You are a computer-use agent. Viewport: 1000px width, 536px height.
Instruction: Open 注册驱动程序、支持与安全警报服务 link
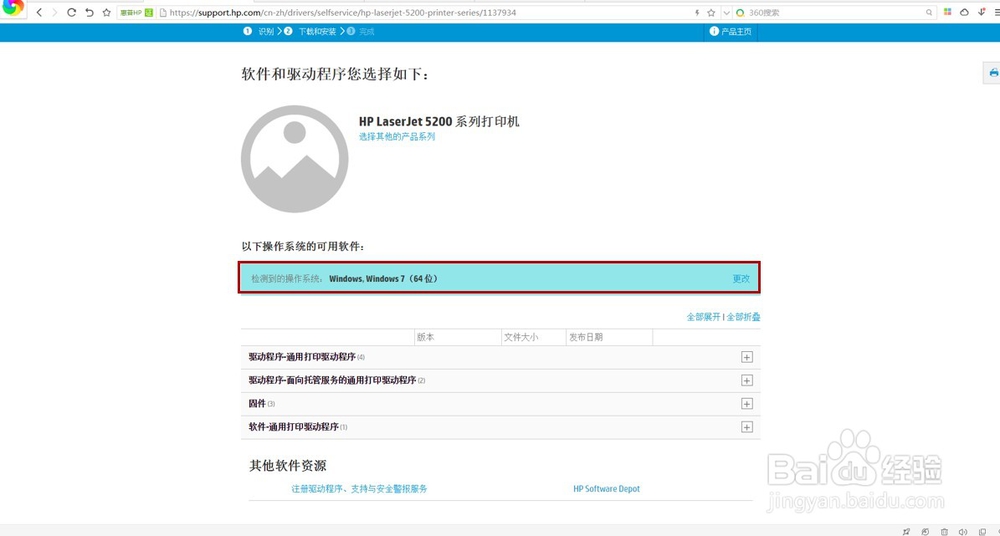[359, 489]
